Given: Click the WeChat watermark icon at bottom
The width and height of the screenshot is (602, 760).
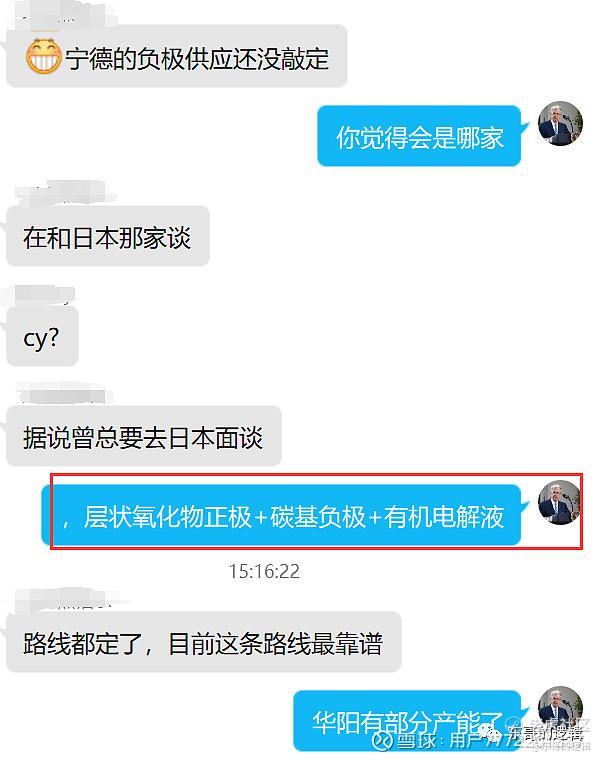Looking at the screenshot, I should pos(490,732).
